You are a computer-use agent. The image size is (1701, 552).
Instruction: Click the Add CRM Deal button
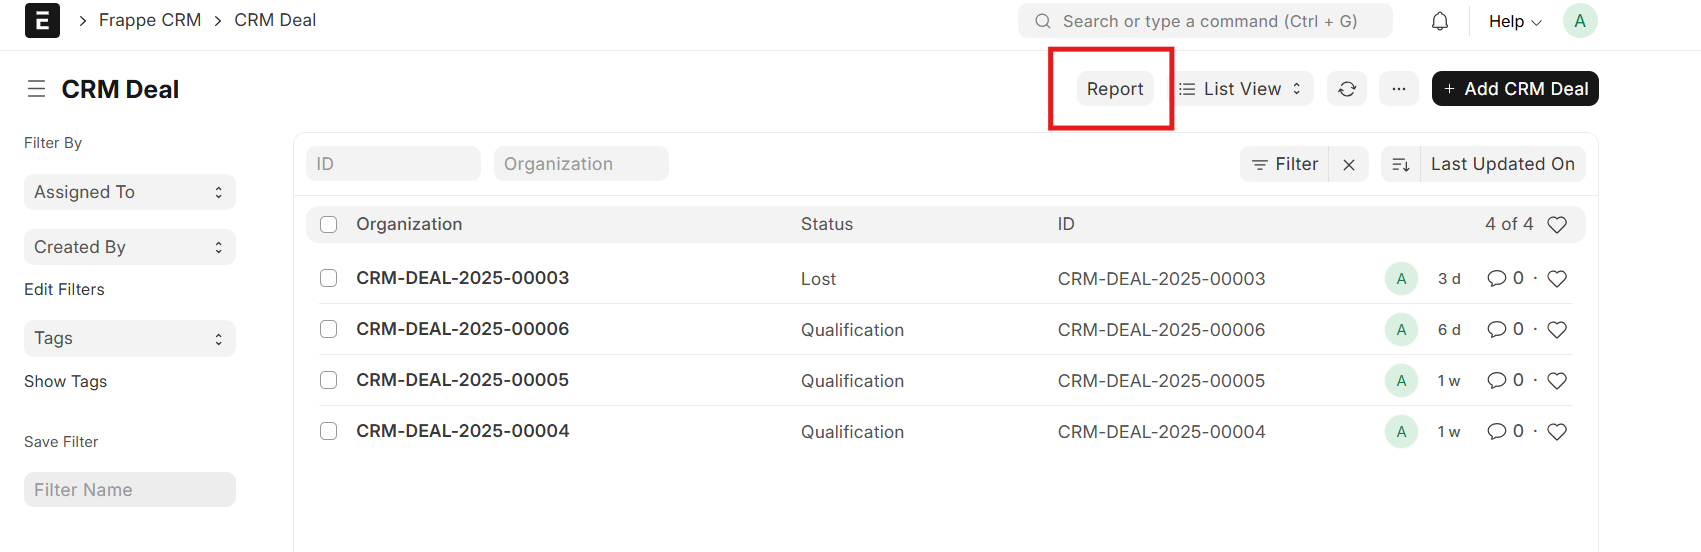(1514, 89)
